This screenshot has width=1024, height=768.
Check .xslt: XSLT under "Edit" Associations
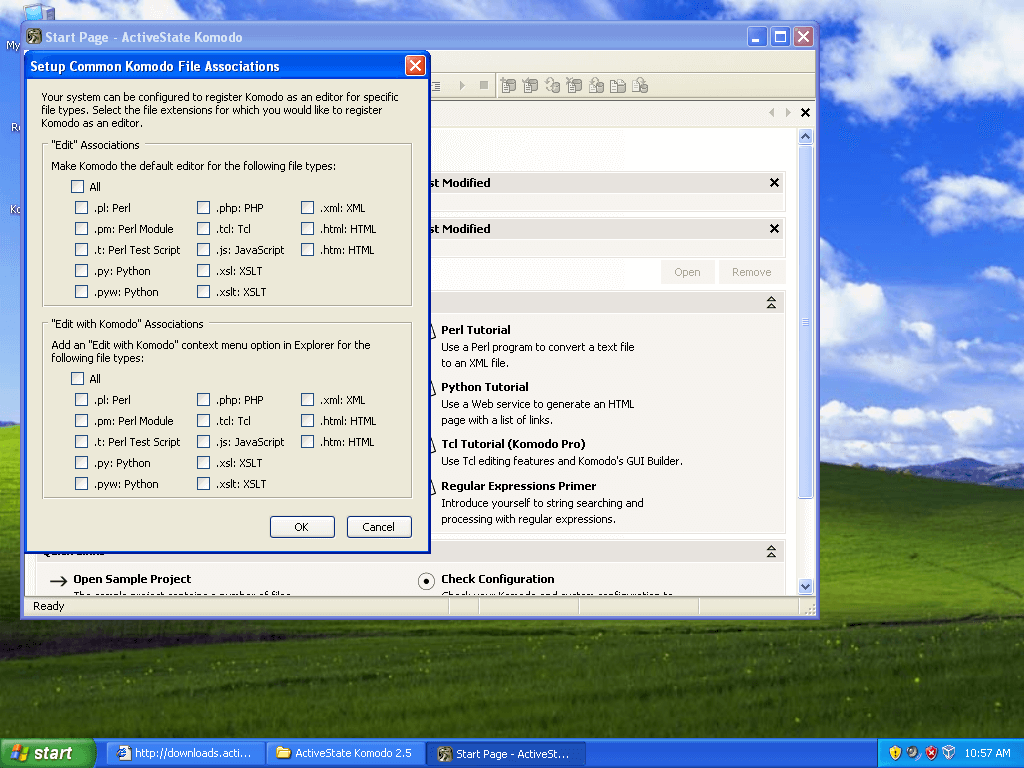pos(204,291)
